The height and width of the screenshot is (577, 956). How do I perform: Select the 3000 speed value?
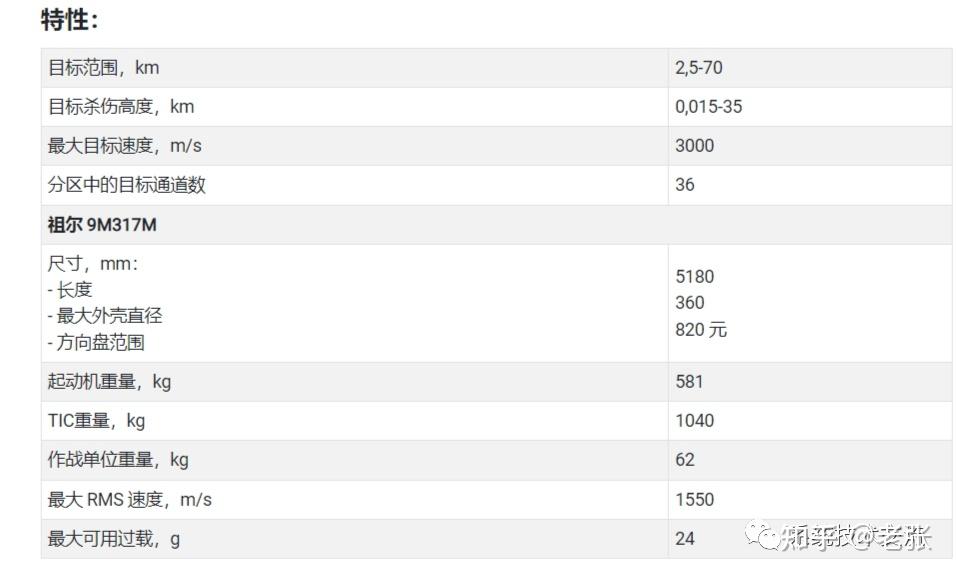coord(694,146)
